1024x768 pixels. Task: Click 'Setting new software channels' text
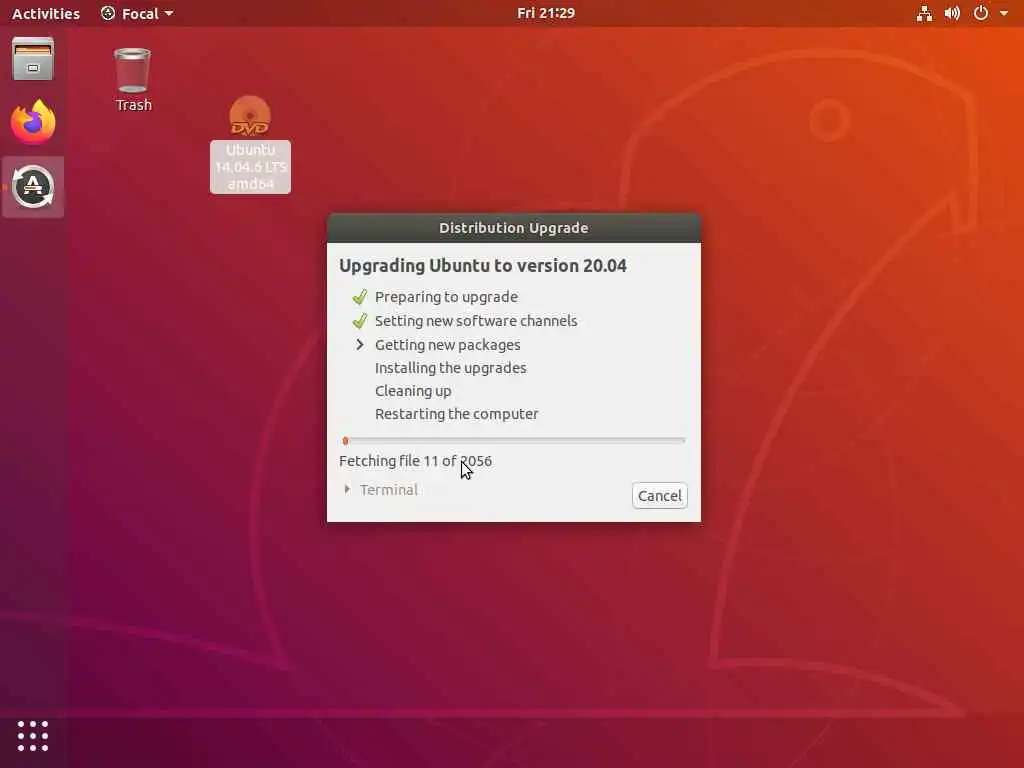(476, 321)
